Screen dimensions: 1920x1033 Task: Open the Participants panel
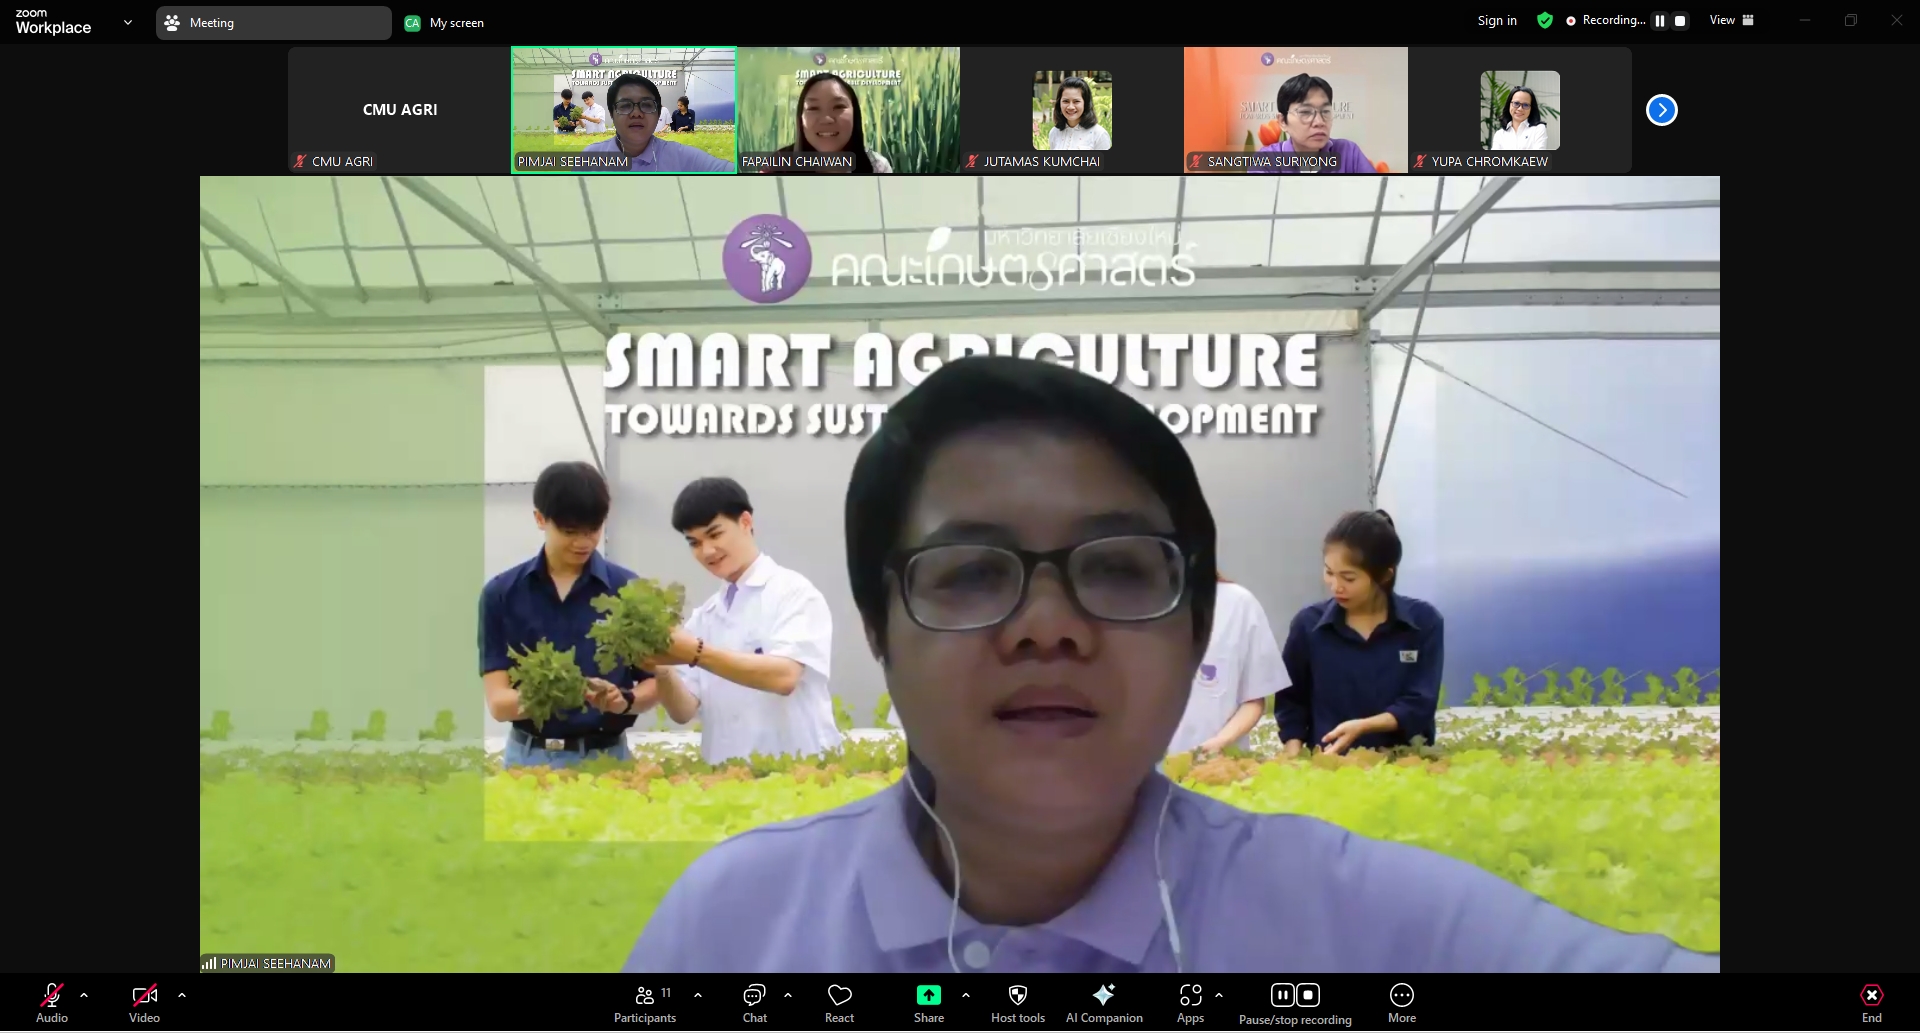pos(645,1003)
